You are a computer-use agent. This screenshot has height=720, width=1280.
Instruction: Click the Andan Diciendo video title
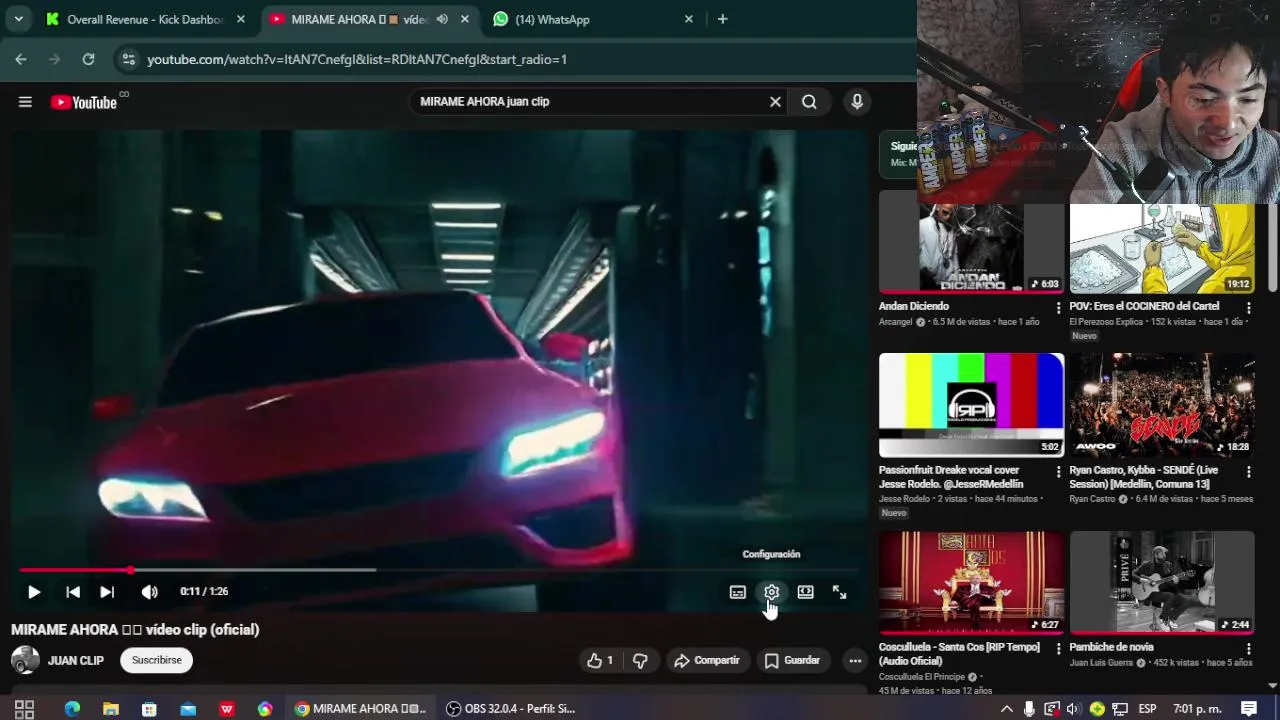[914, 306]
